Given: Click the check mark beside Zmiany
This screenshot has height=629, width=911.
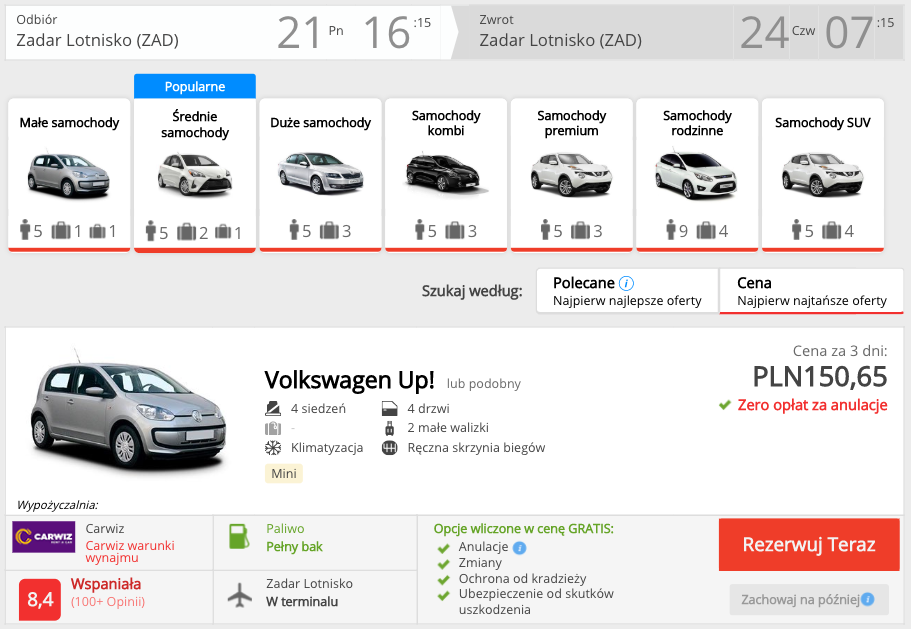Looking at the screenshot, I should point(444,564).
